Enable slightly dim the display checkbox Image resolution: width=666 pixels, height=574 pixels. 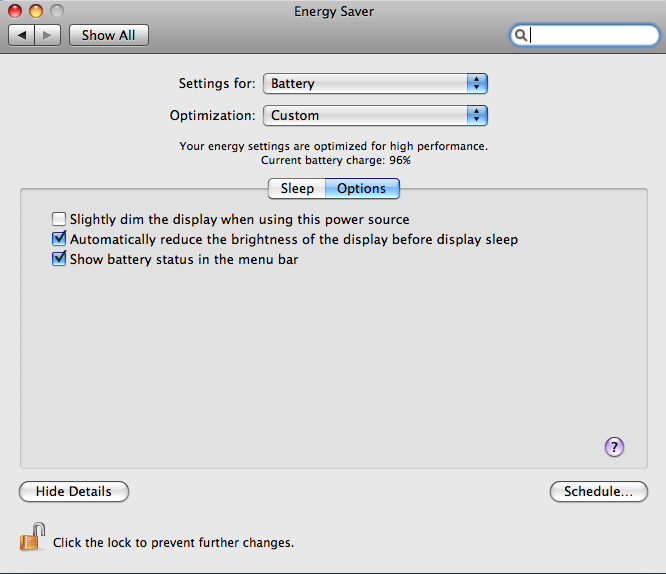point(59,219)
